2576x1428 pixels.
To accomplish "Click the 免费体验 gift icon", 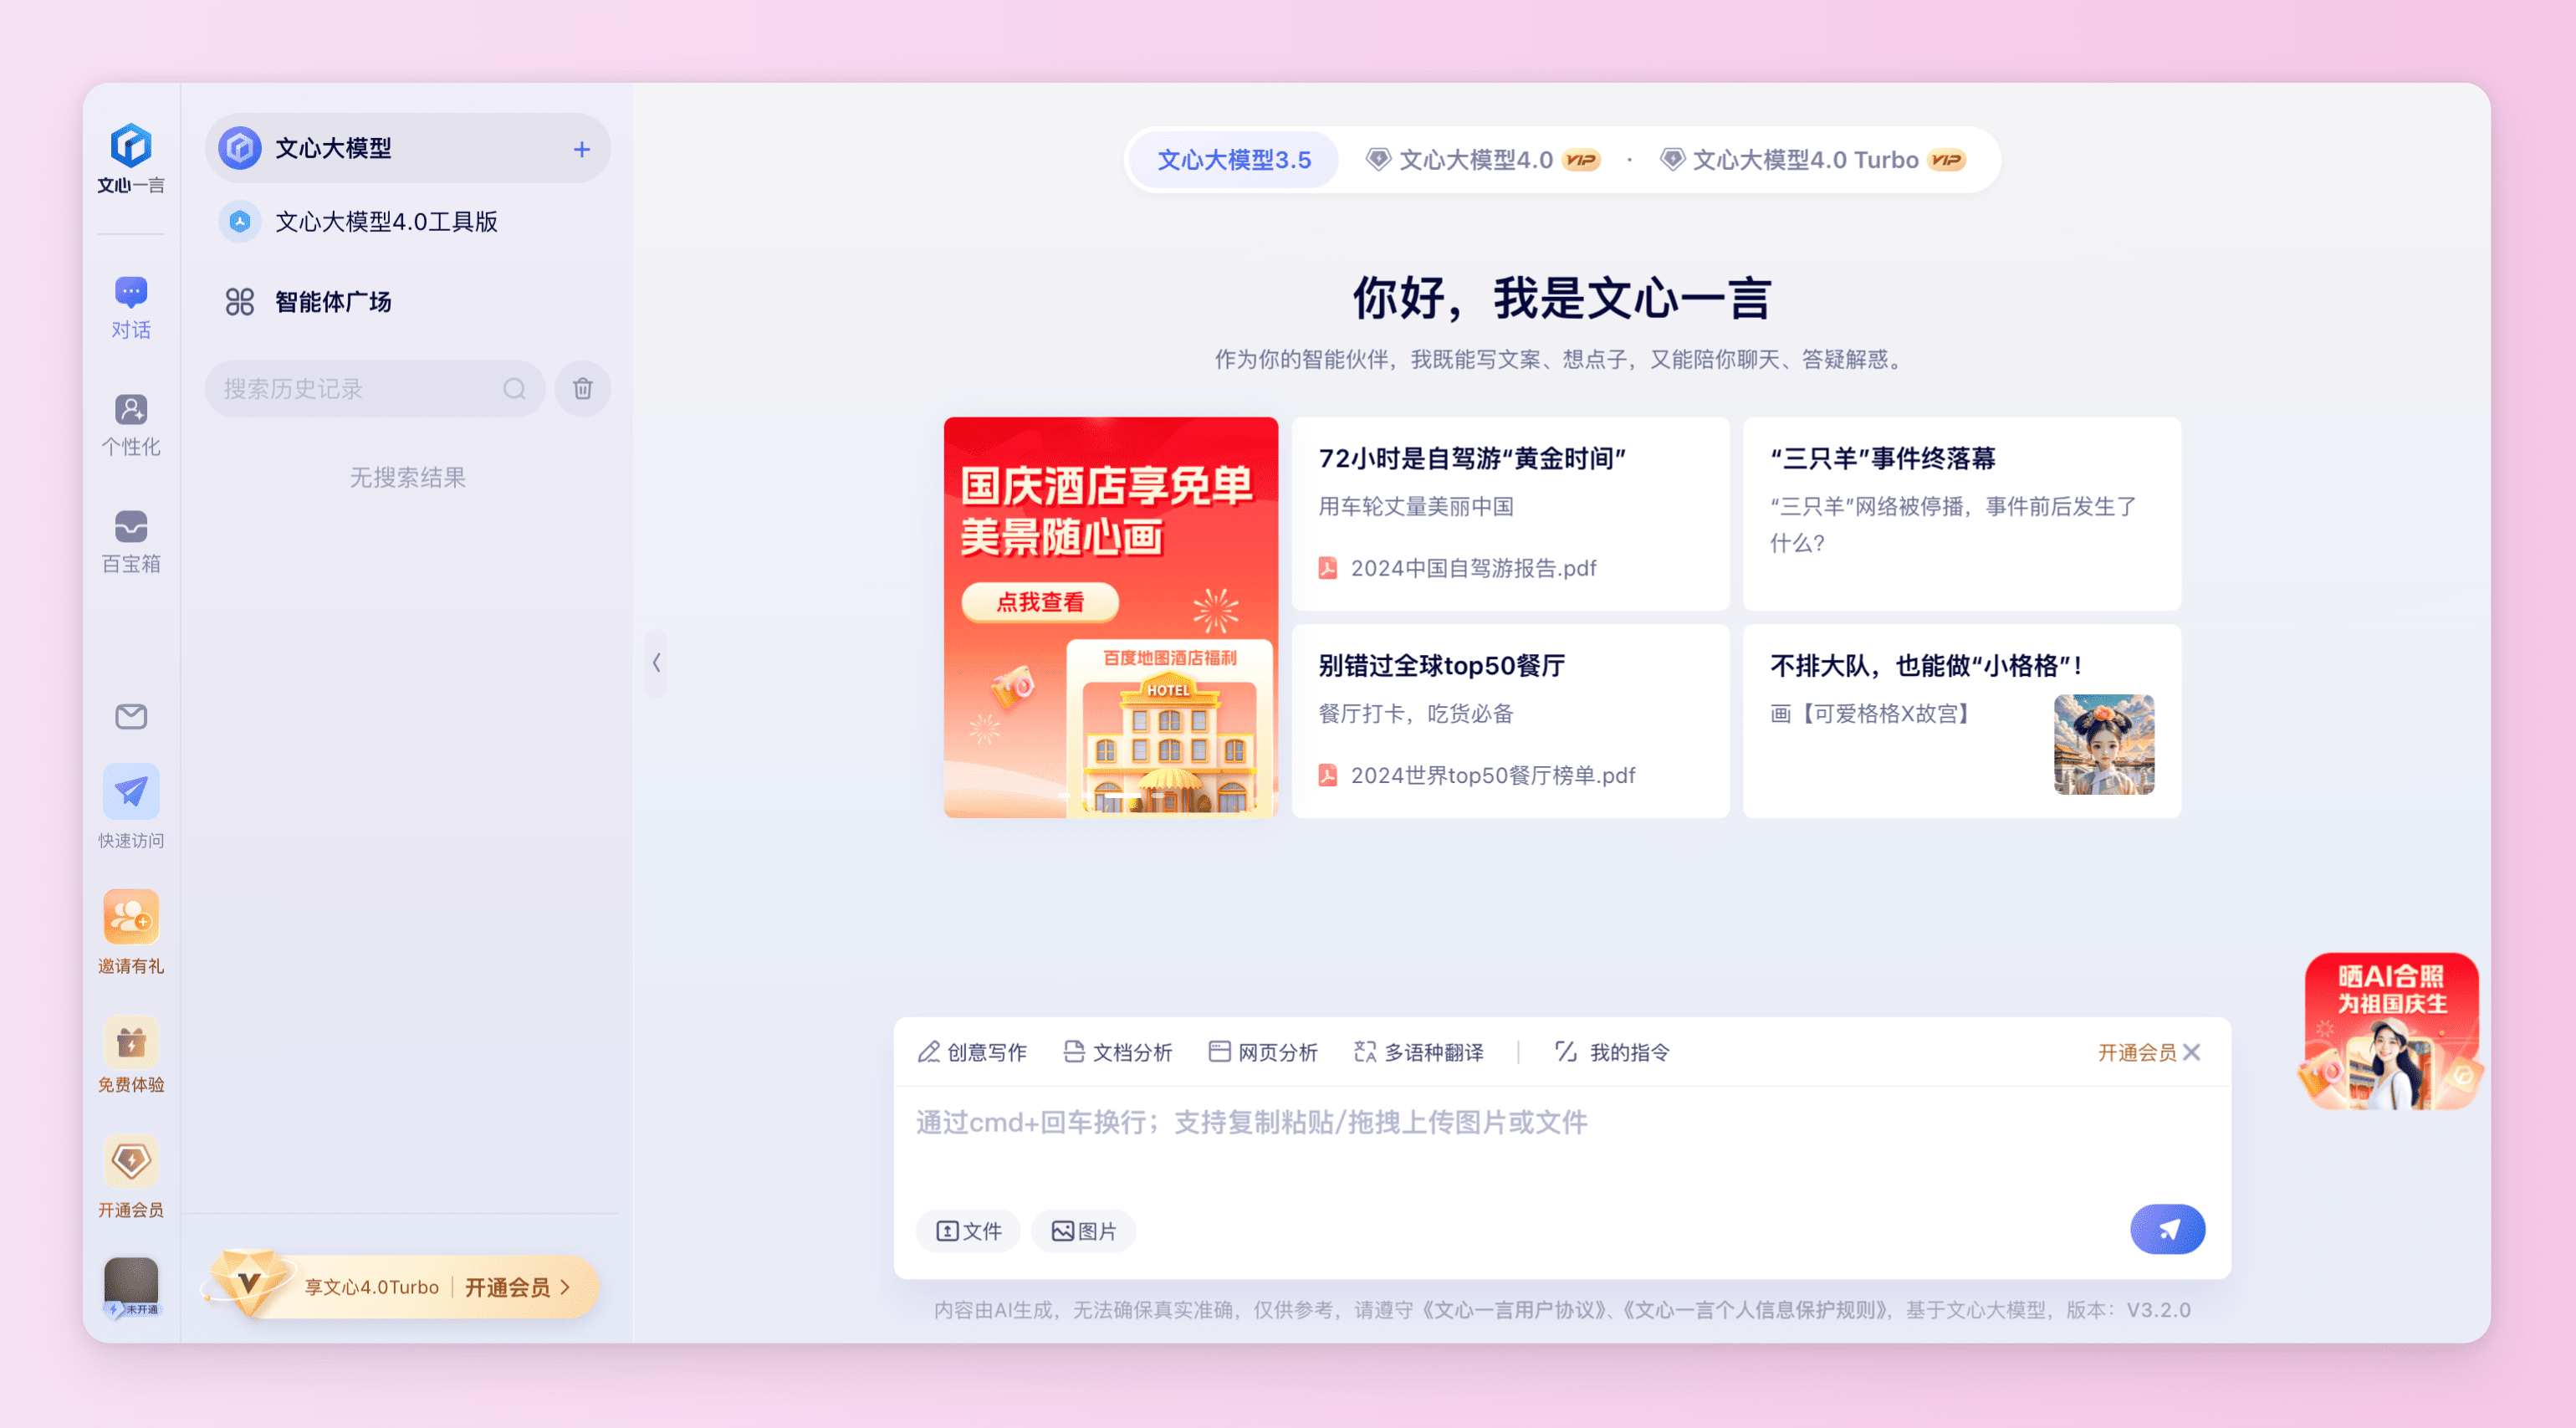I will coord(131,1043).
